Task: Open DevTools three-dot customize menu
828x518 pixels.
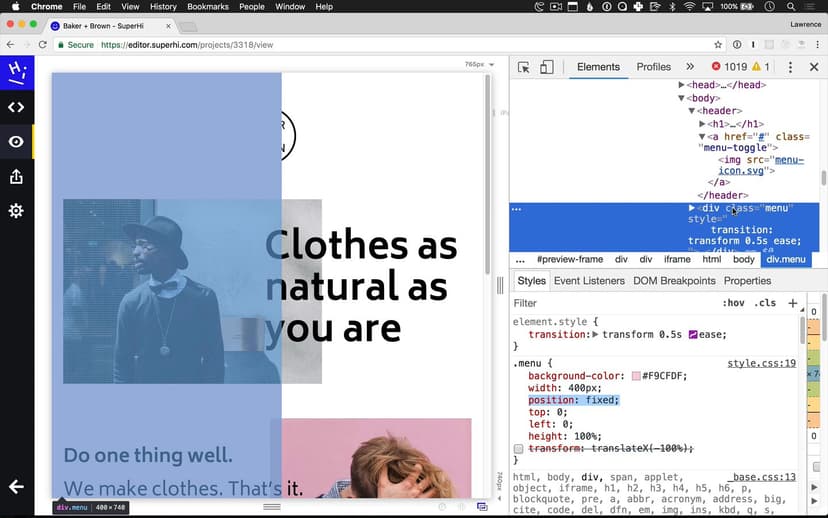Action: click(x=790, y=67)
